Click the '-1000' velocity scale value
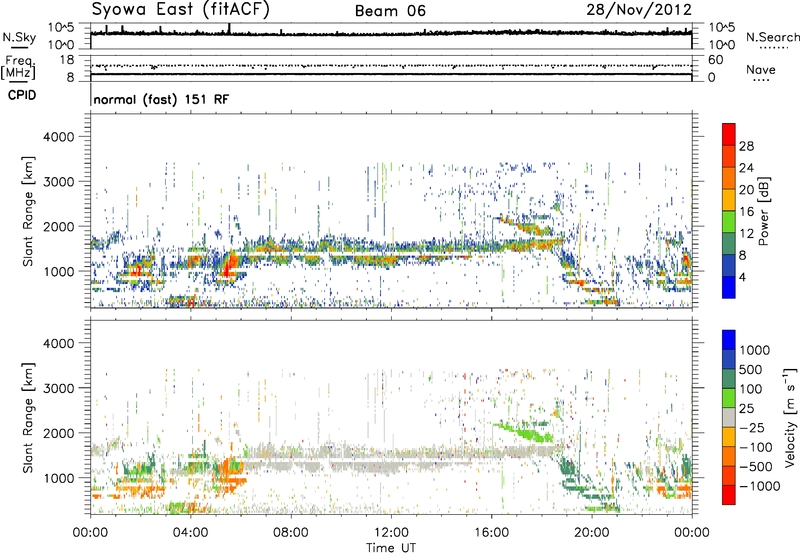This screenshot has height=554, width=800. (760, 486)
